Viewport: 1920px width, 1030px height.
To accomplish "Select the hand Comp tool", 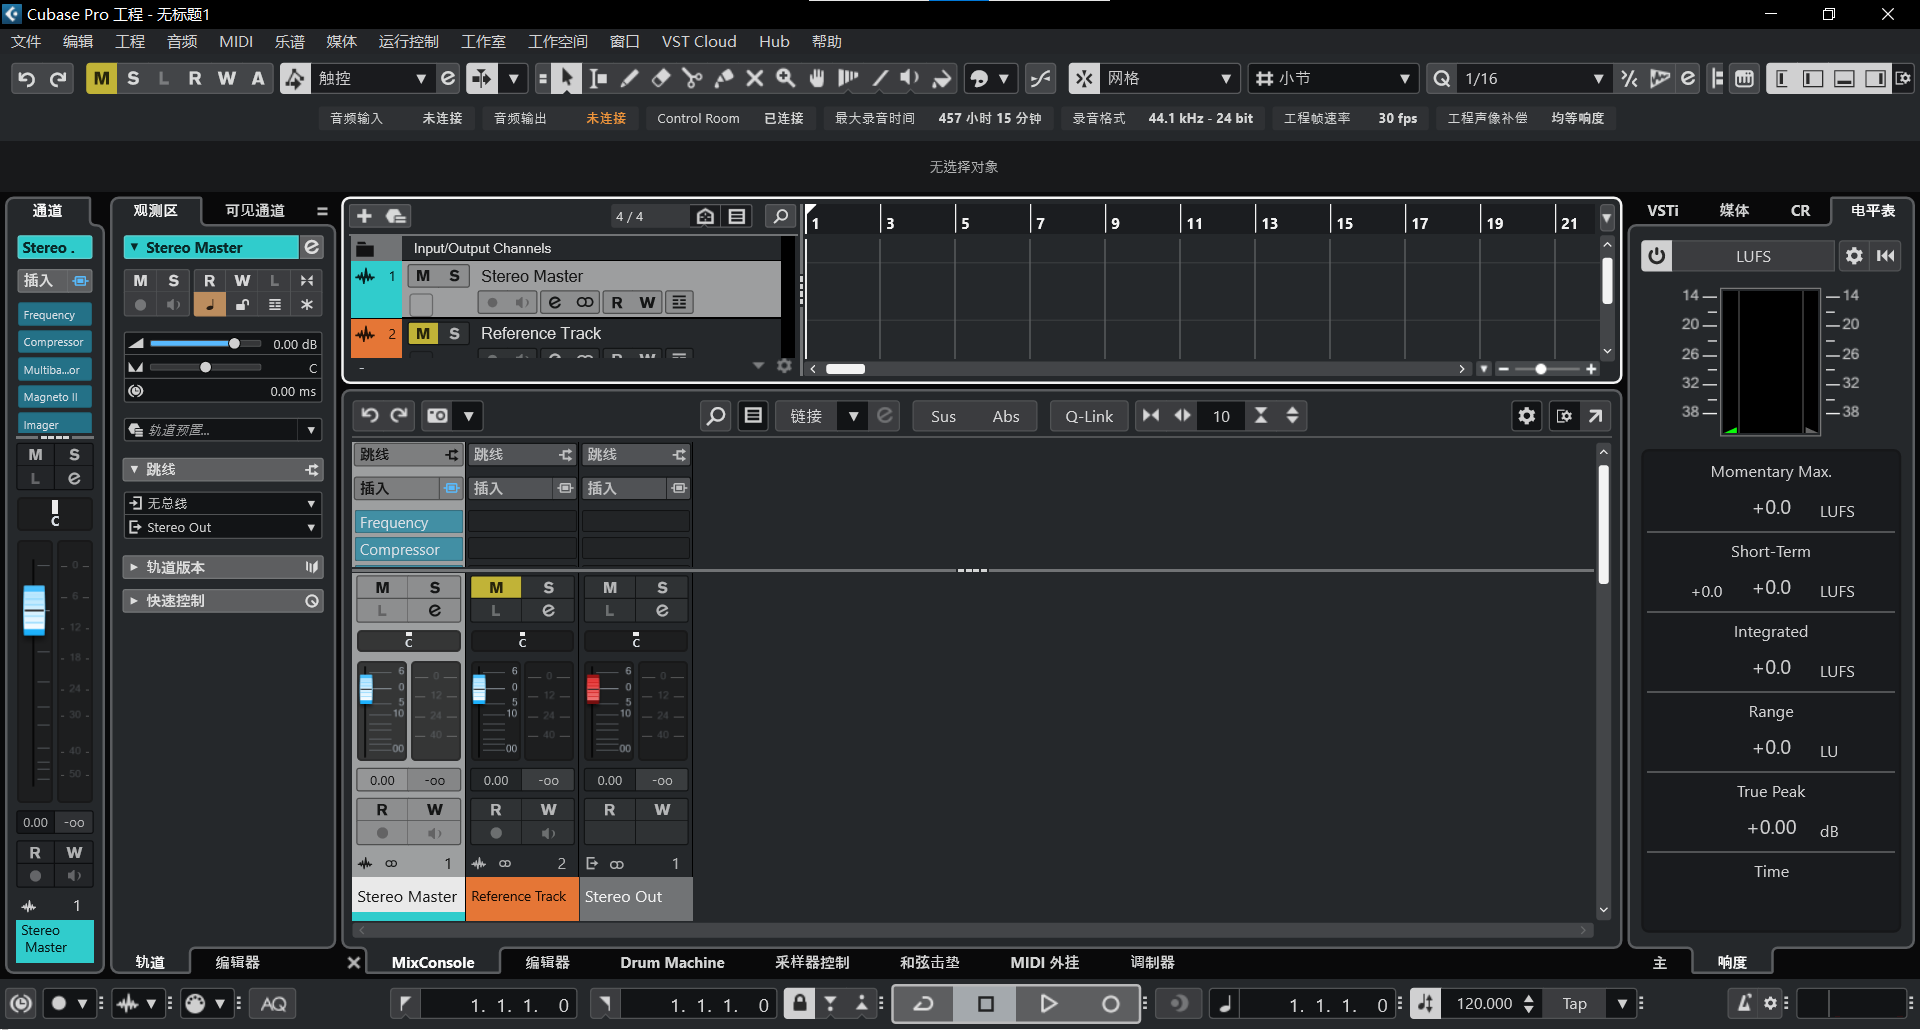I will pyautogui.click(x=817, y=78).
